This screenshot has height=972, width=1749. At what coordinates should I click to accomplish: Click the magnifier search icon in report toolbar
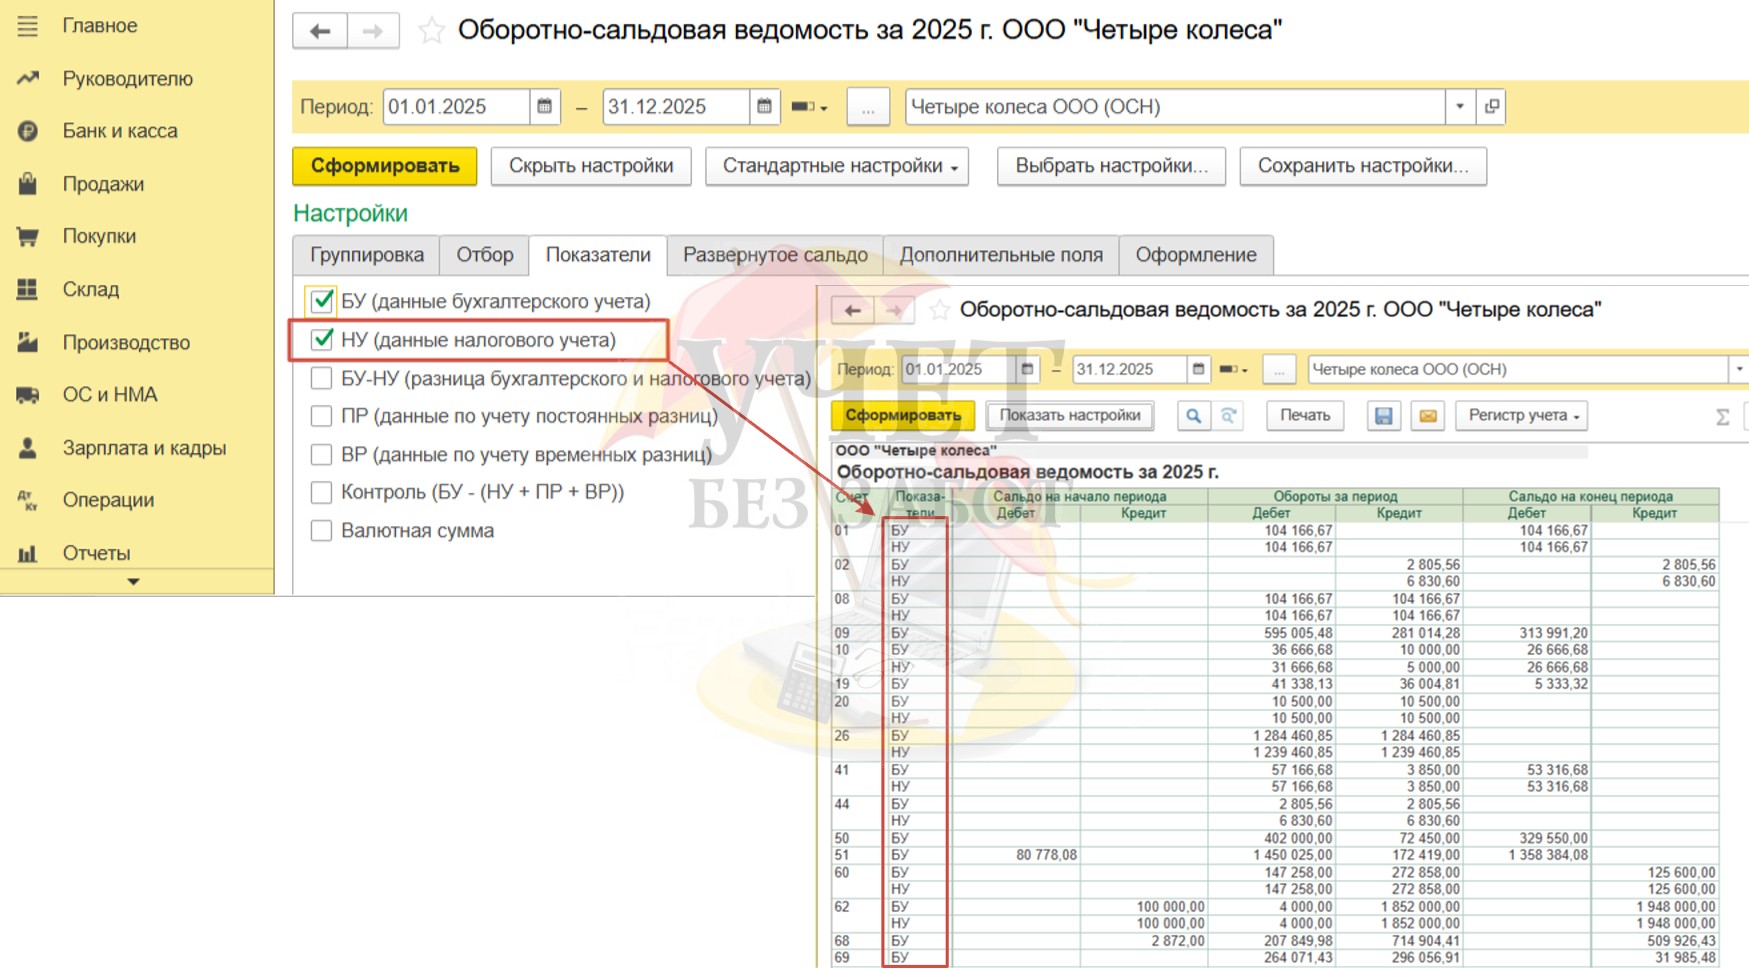click(1193, 416)
